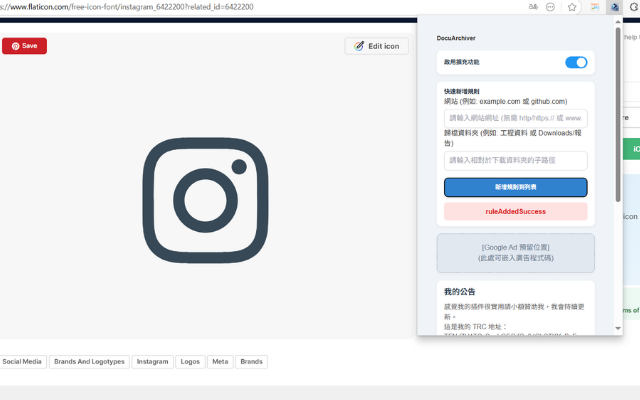
Task: Click the three-dots bubble icon in address bar
Action: coord(550,7)
